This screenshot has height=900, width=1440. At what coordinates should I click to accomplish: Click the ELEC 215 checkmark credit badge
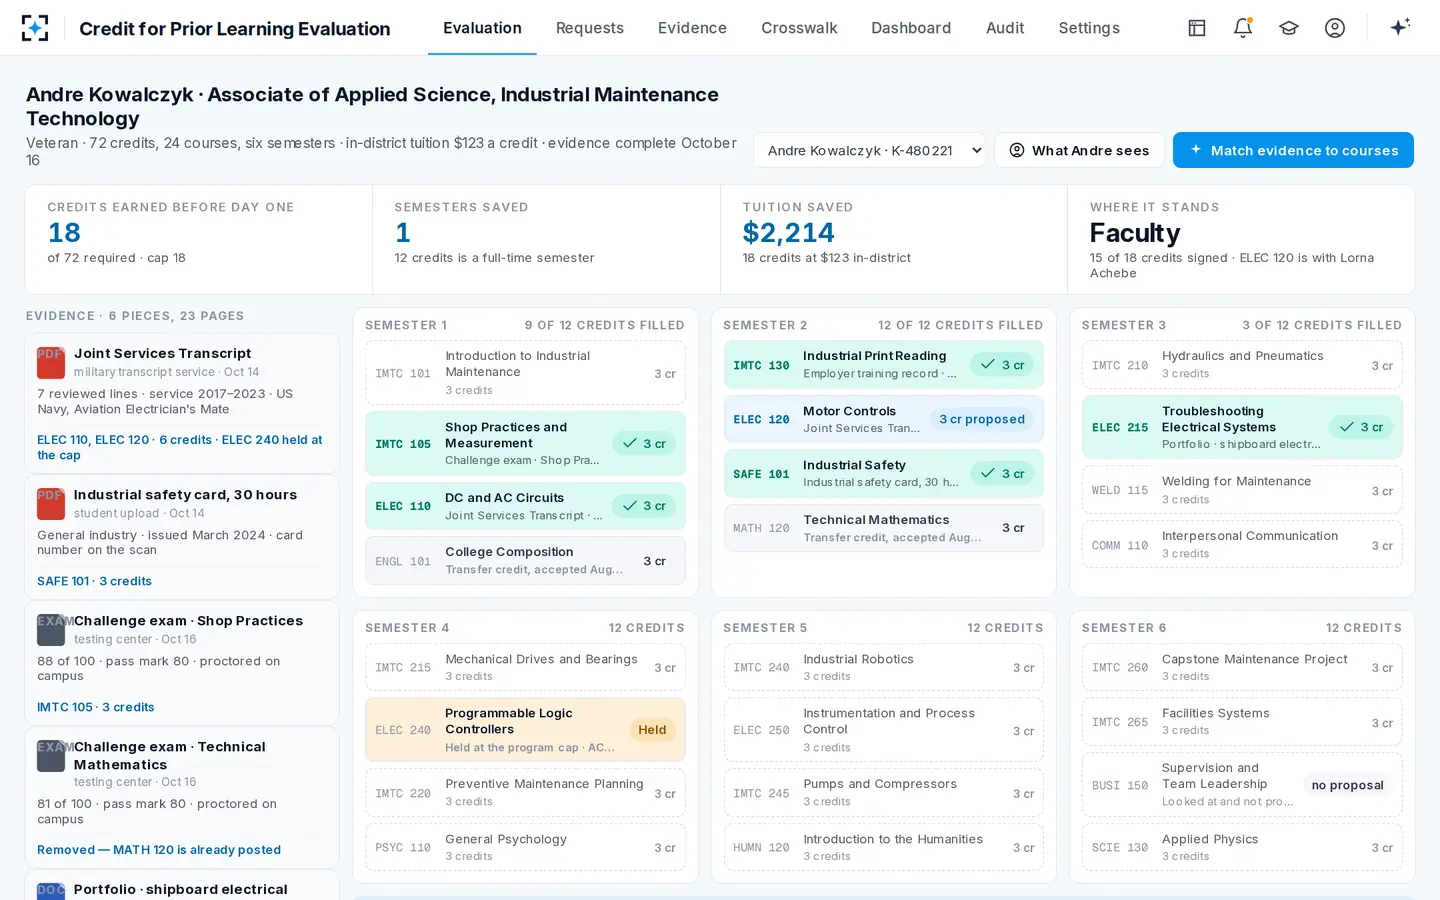click(x=1361, y=427)
